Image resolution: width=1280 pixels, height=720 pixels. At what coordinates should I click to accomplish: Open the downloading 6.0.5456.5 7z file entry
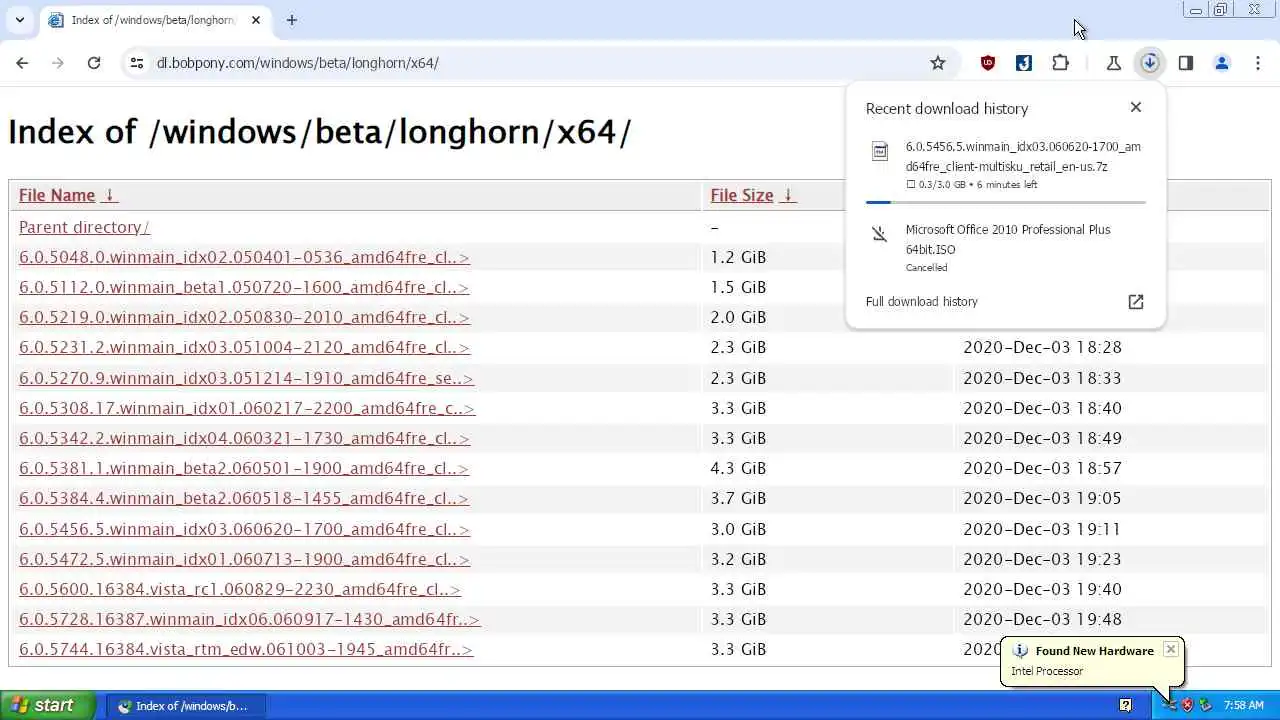(x=1005, y=166)
